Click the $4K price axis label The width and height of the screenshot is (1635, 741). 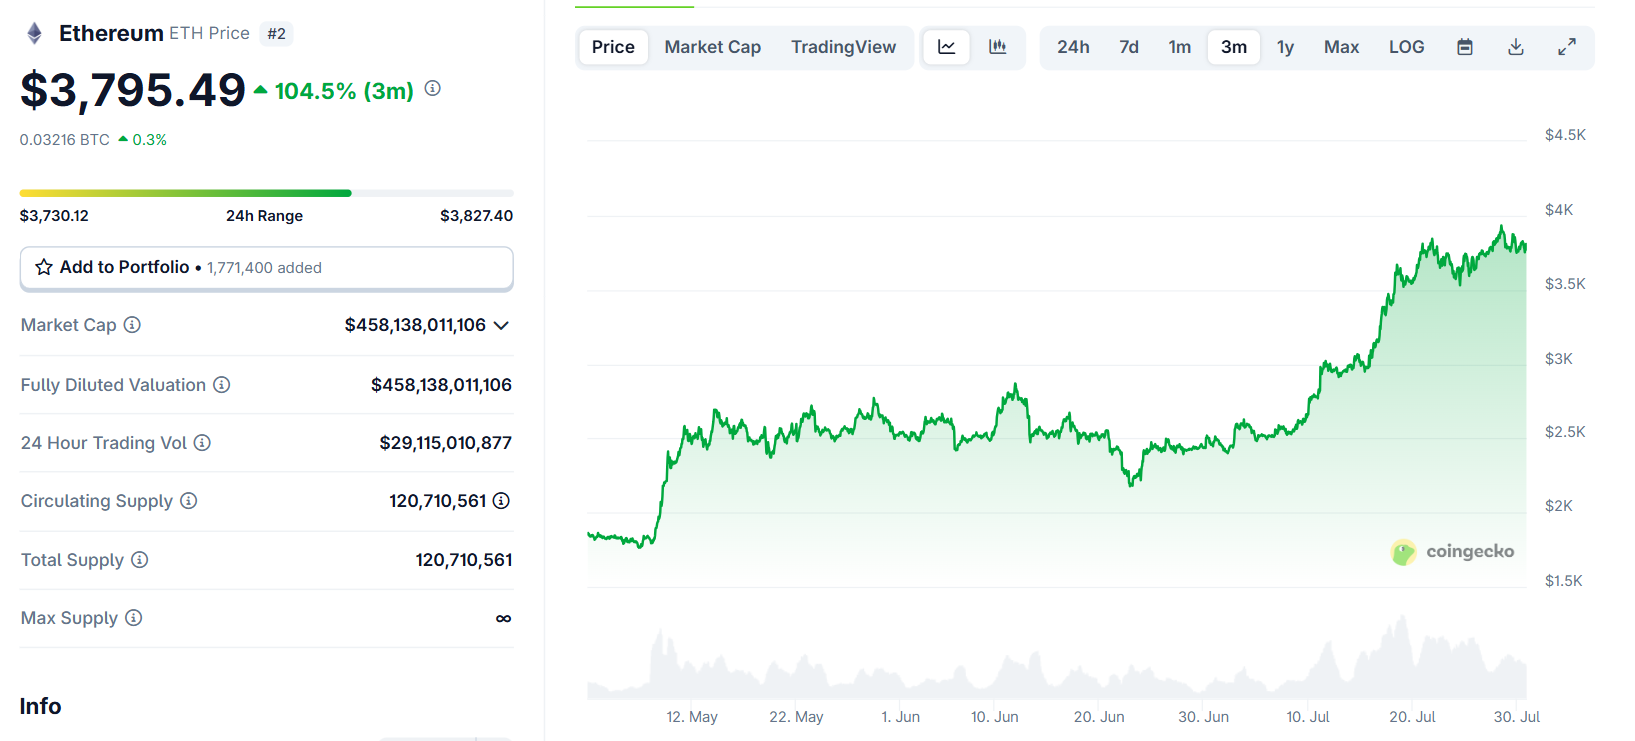pos(1559,210)
